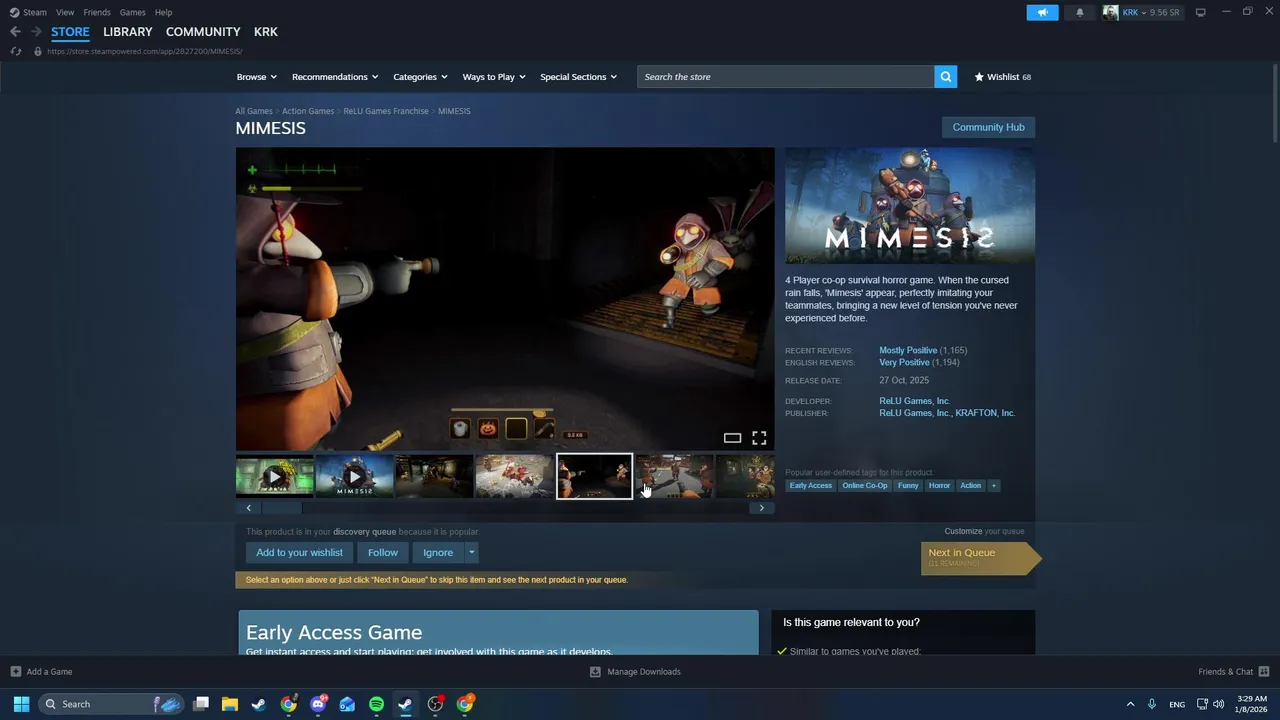The height and width of the screenshot is (720, 1280).
Task: Click the thumbnail strip scrollbar handle
Action: coord(281,508)
